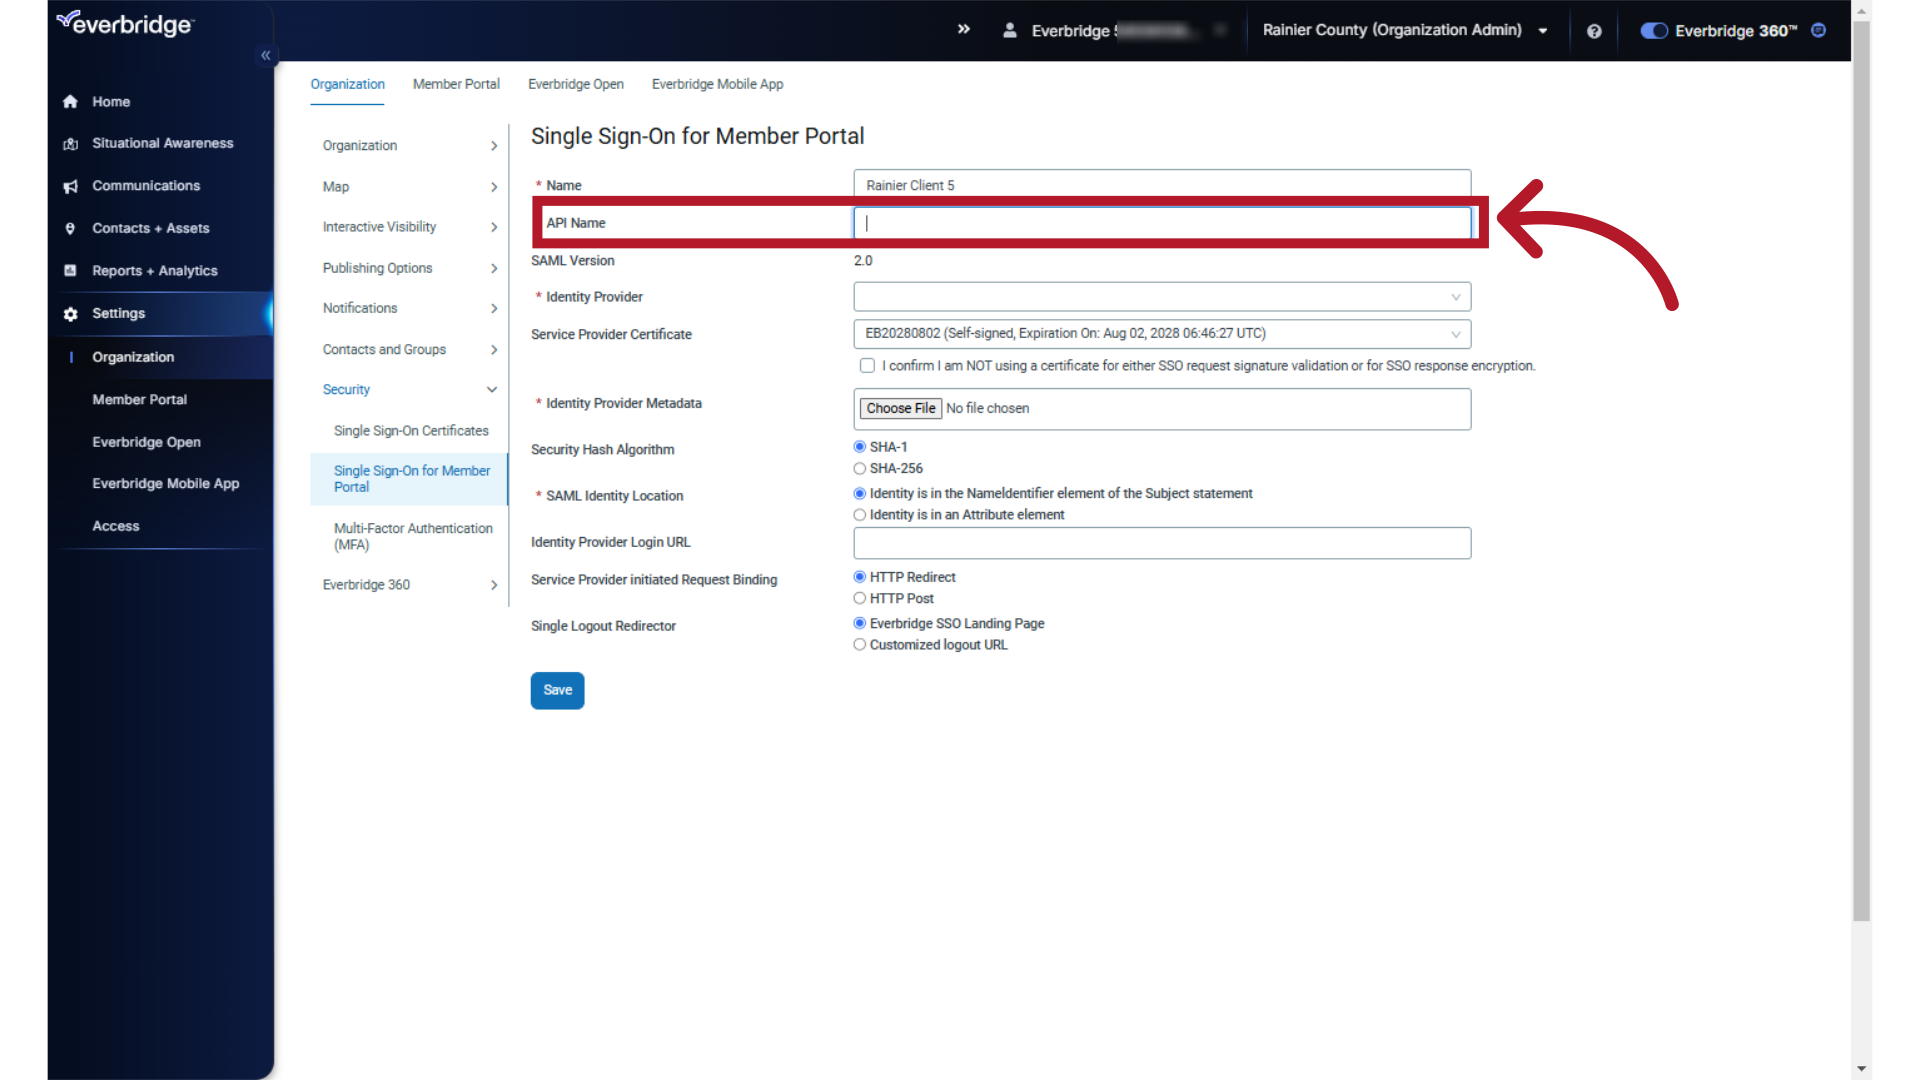The width and height of the screenshot is (1920, 1080).
Task: Open the Identity Provider dropdown
Action: pyautogui.click(x=1162, y=297)
